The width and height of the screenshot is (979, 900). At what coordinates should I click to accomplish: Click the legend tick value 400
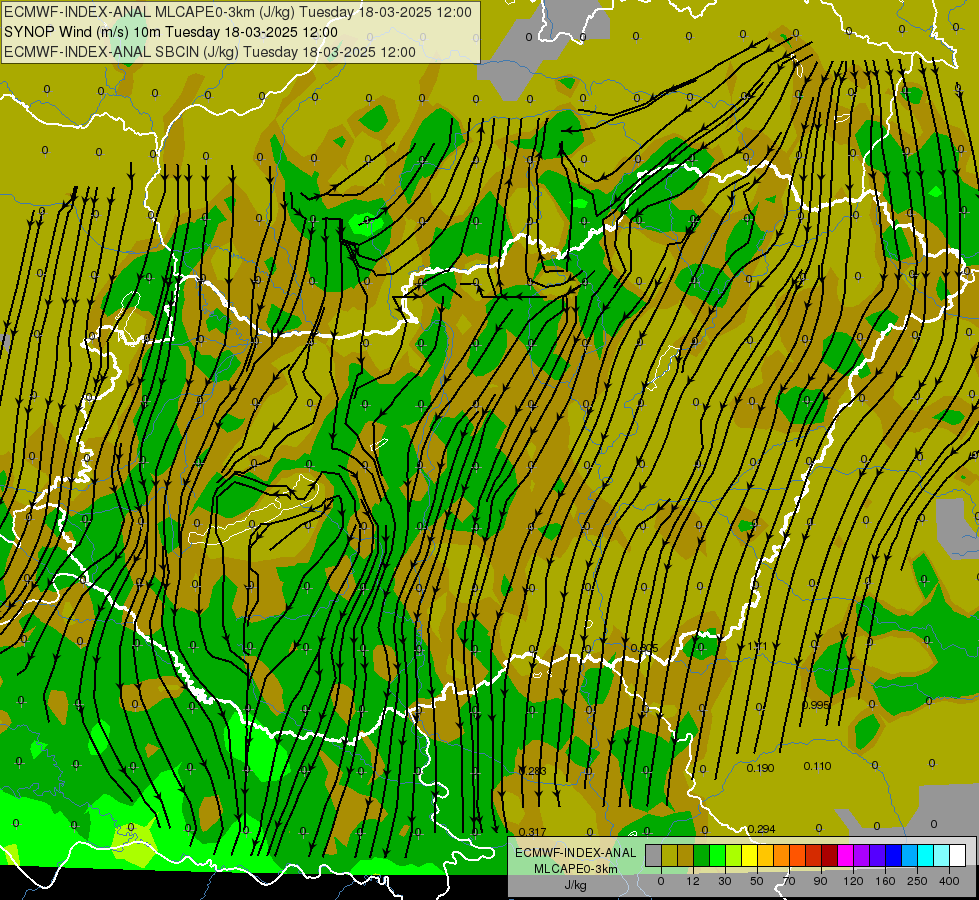coord(949,881)
